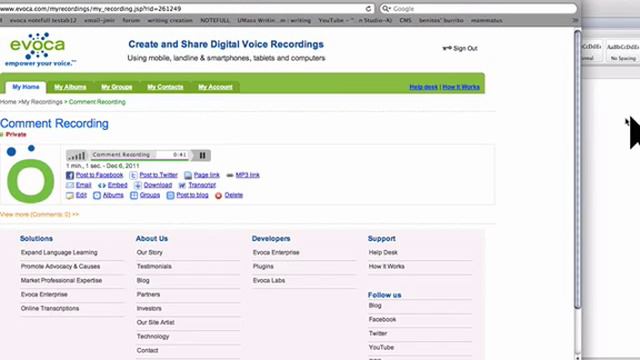Select No Spacing style in Word window

(623, 52)
